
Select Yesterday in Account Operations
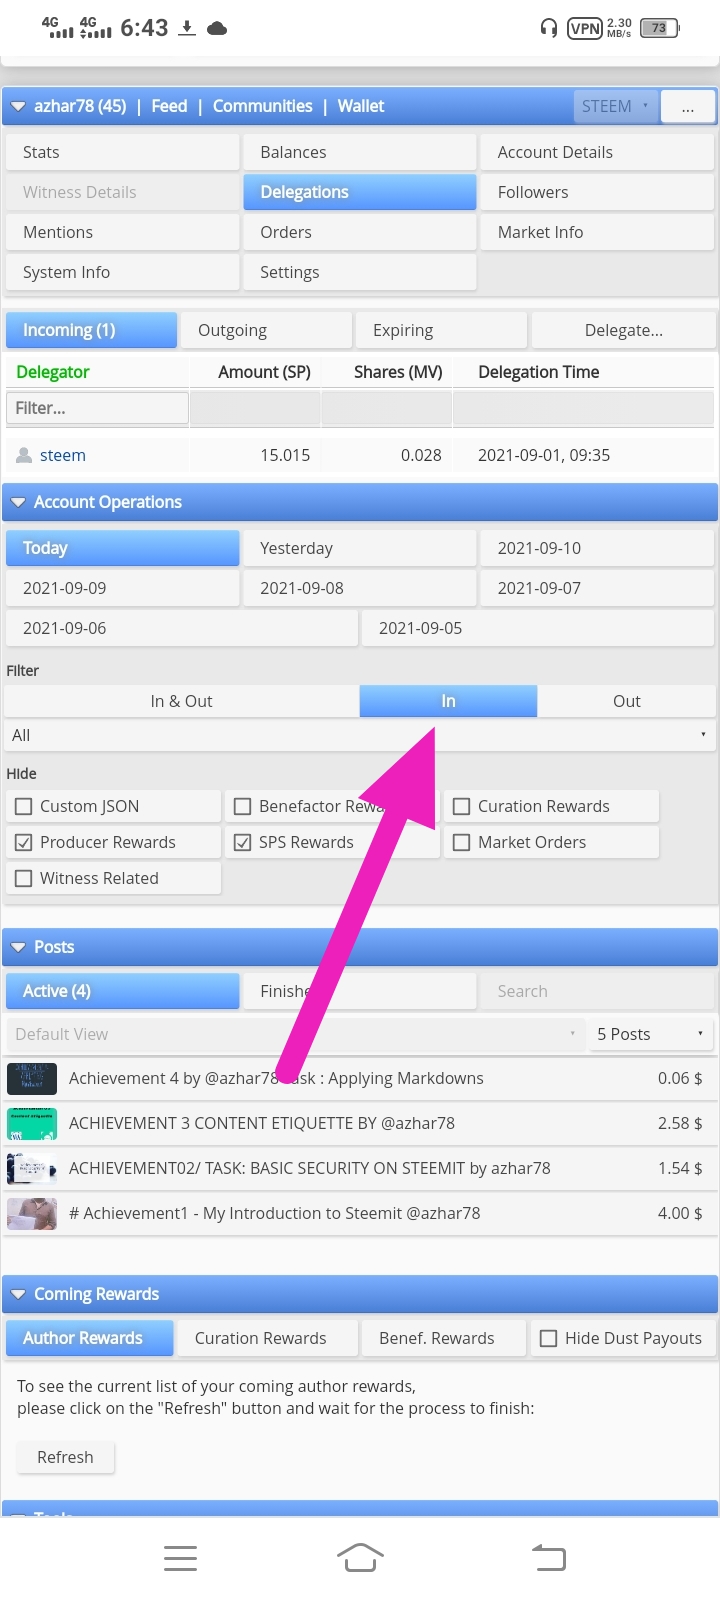(x=360, y=548)
